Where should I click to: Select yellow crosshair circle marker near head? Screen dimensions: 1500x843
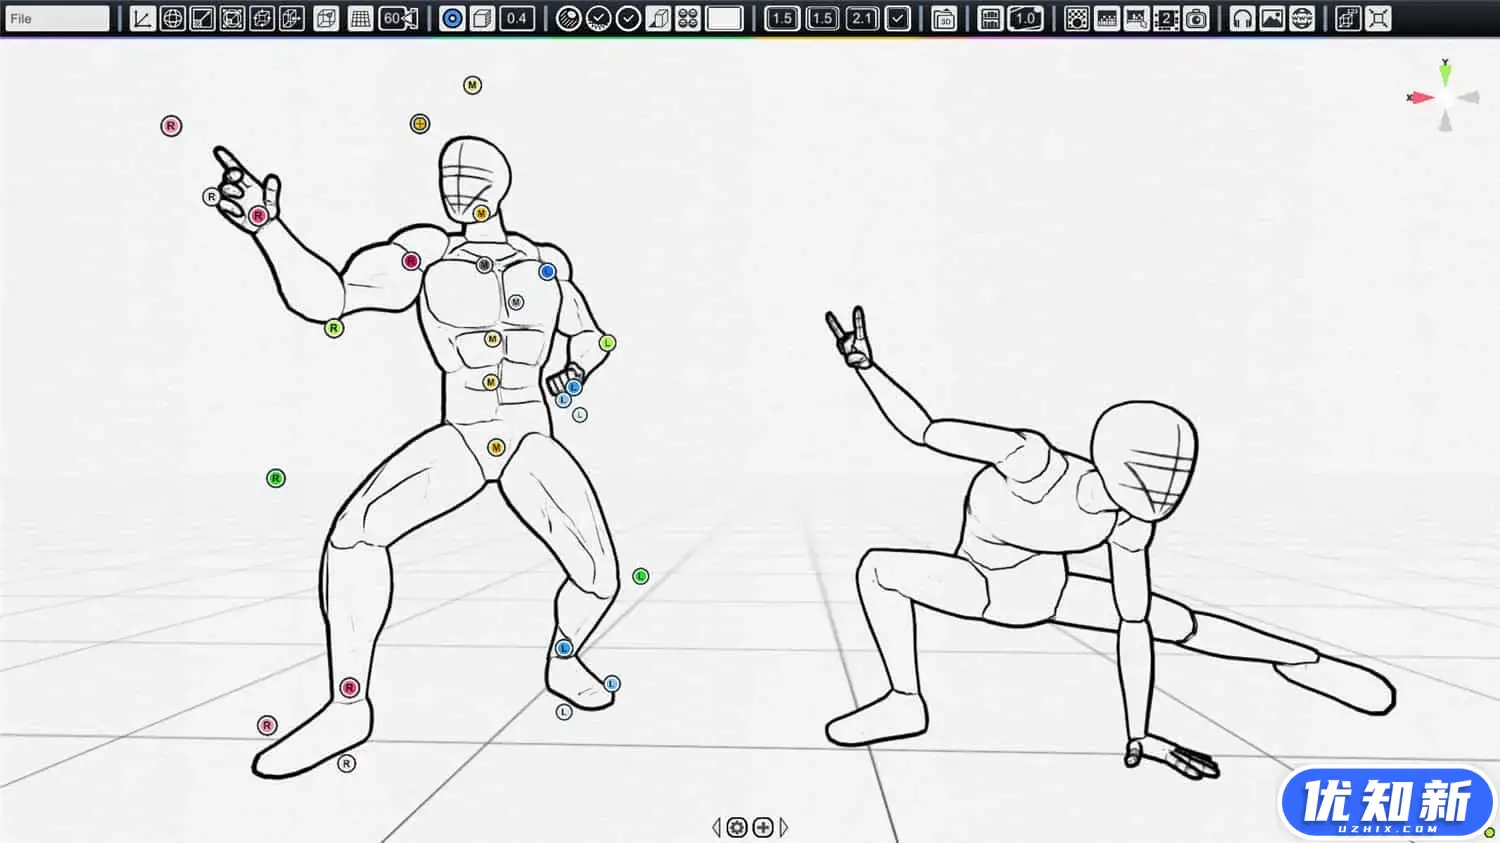(x=420, y=124)
